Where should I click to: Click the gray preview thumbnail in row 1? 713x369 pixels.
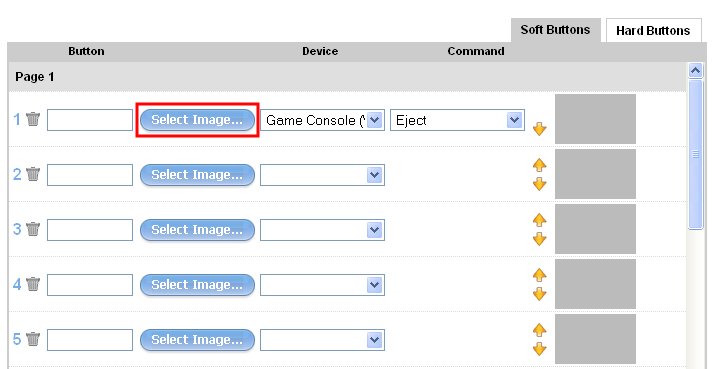click(x=595, y=119)
